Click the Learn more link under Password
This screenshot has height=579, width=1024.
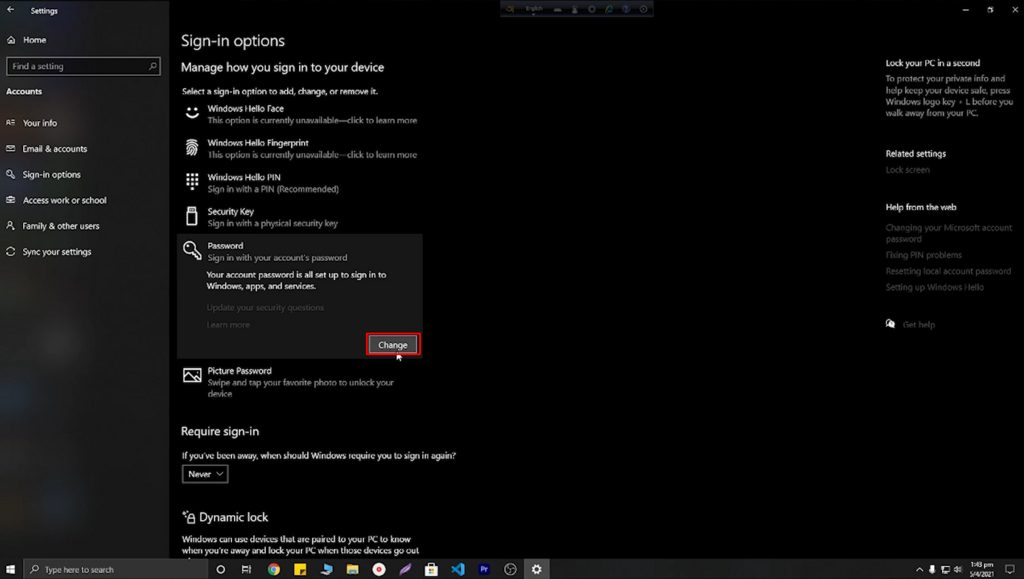pyautogui.click(x=228, y=324)
